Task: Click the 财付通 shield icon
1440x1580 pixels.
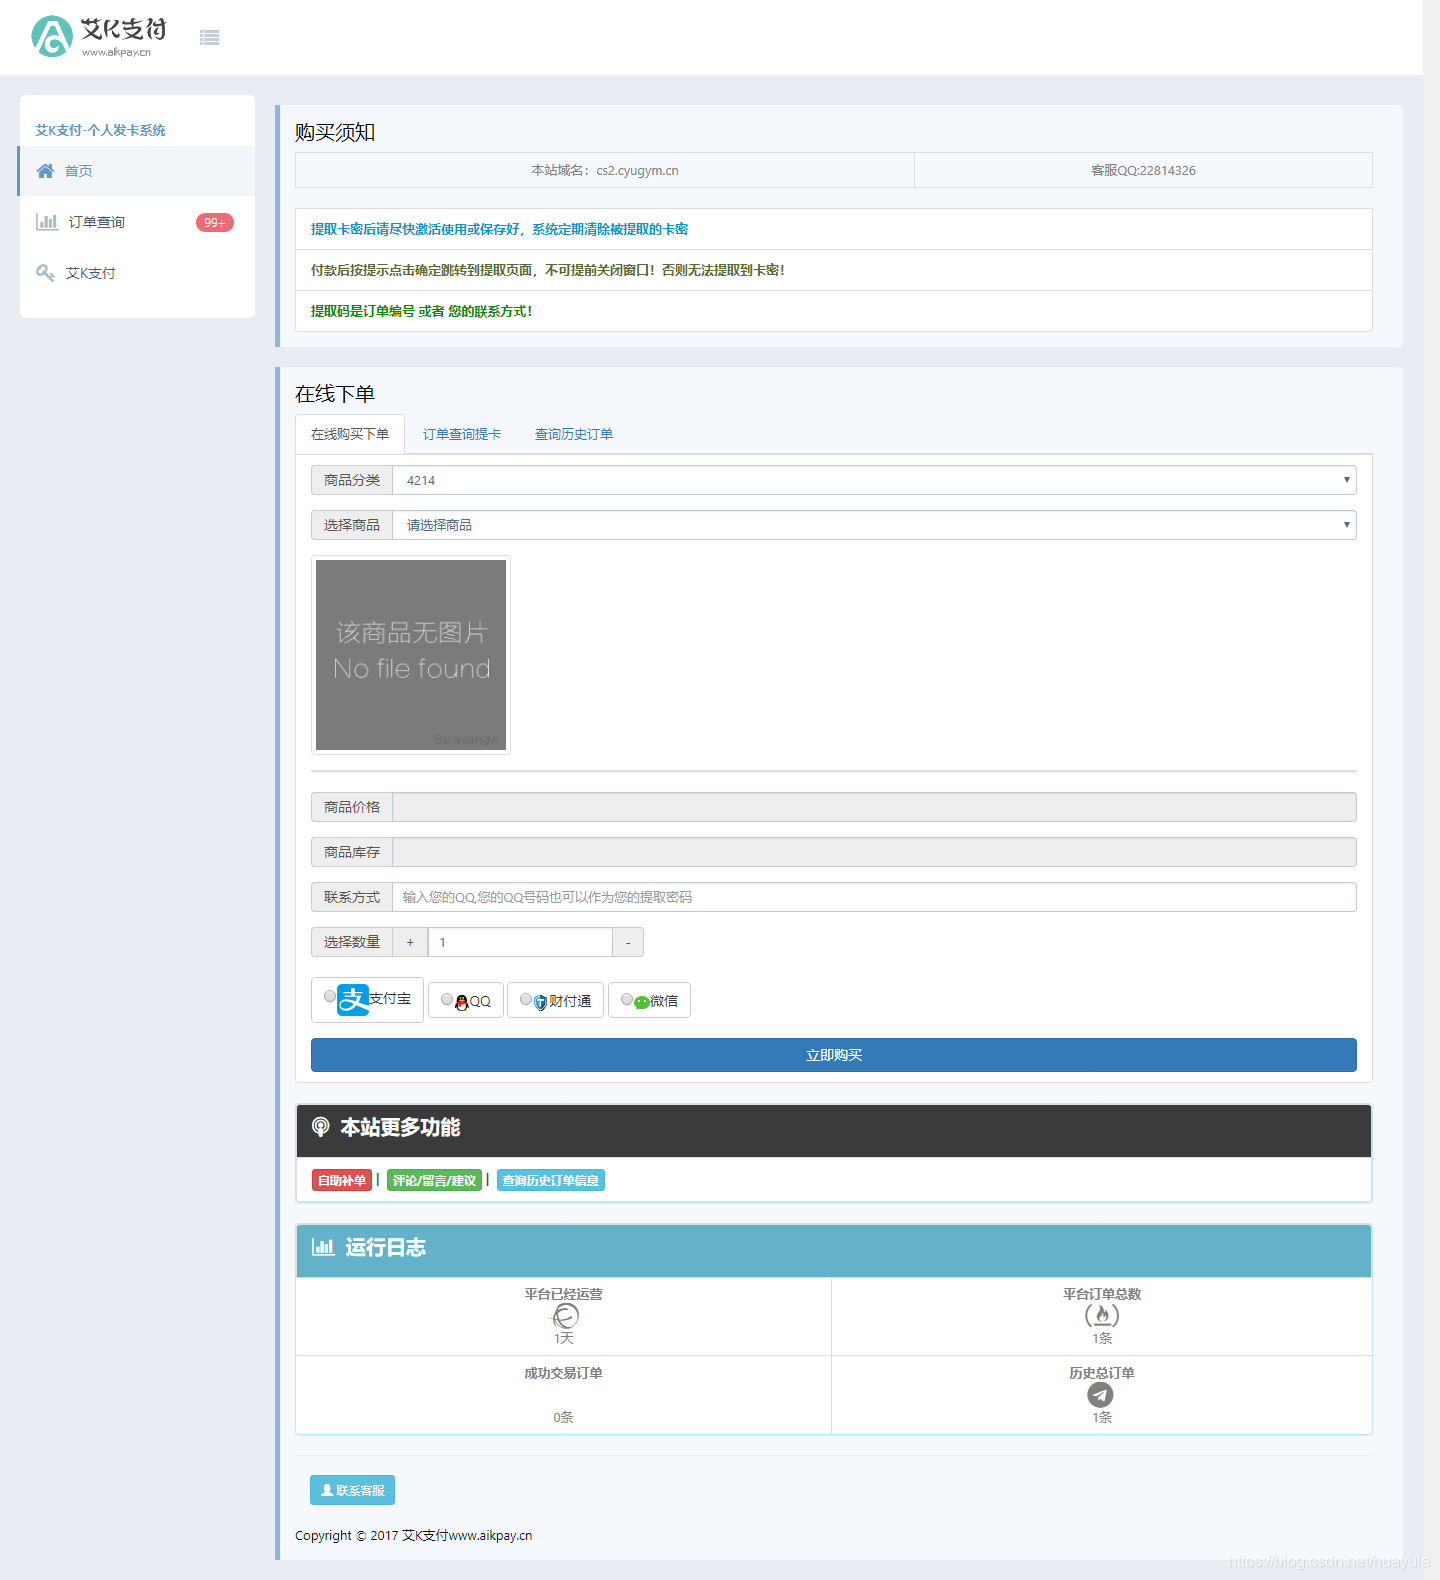Action: 540,1001
